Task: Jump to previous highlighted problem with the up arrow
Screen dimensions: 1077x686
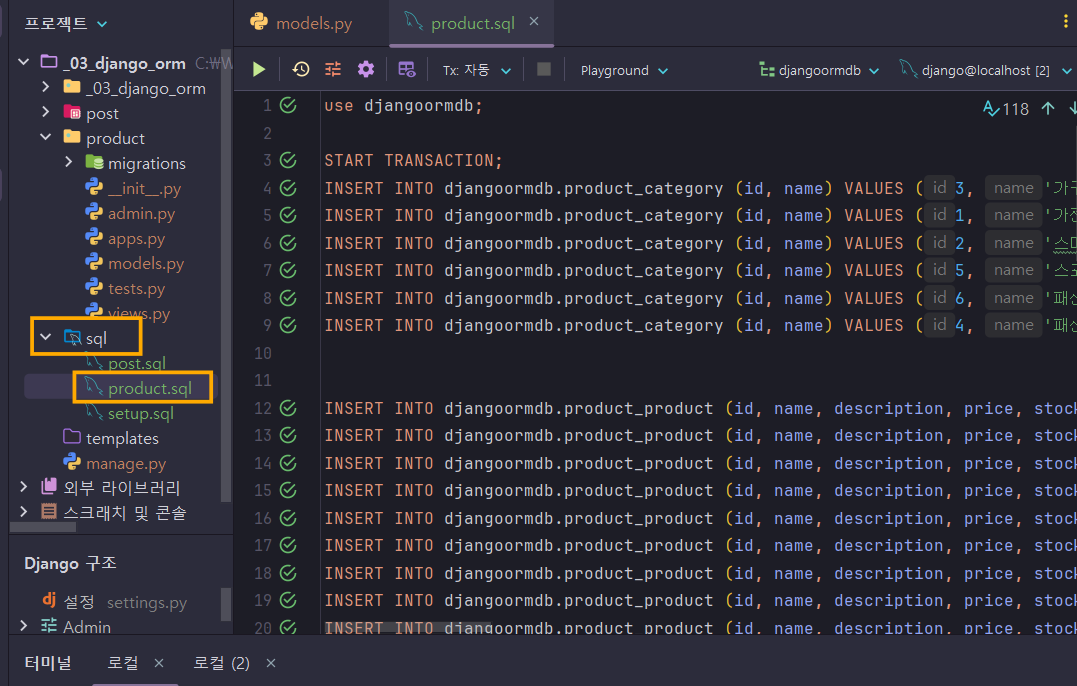Action: pos(1047,108)
